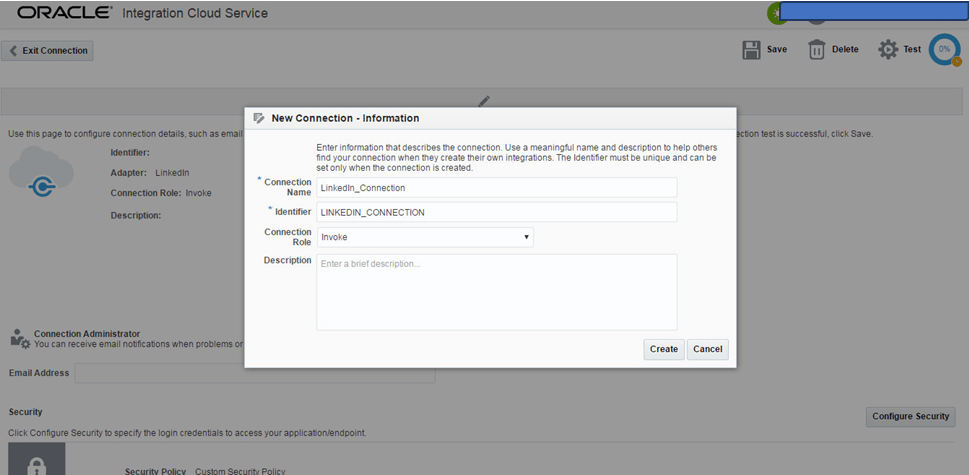This screenshot has width=969, height=475.
Task: Click the Test gear icon
Action: point(888,50)
